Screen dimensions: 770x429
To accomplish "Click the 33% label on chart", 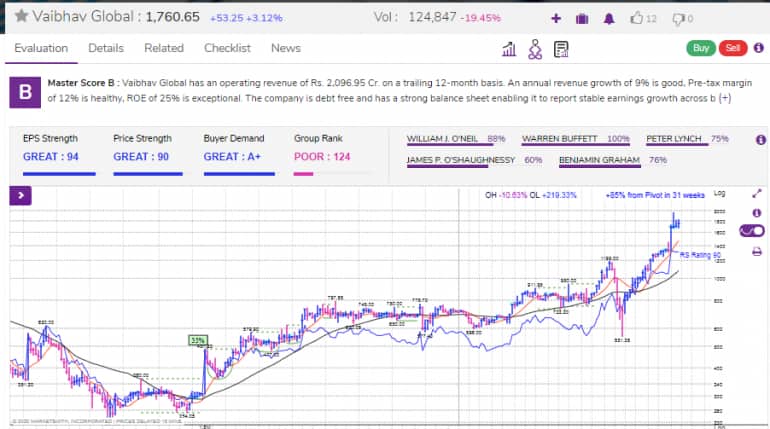I will click(197, 340).
